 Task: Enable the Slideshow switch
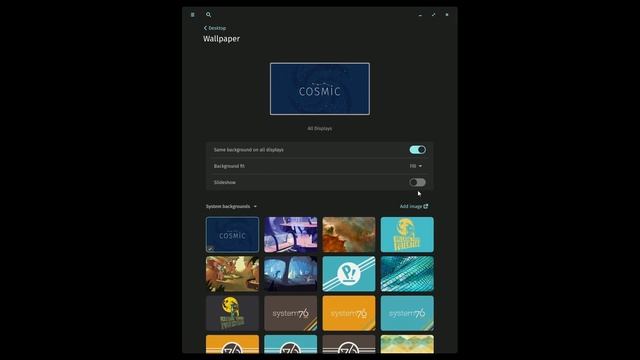pyautogui.click(x=418, y=182)
